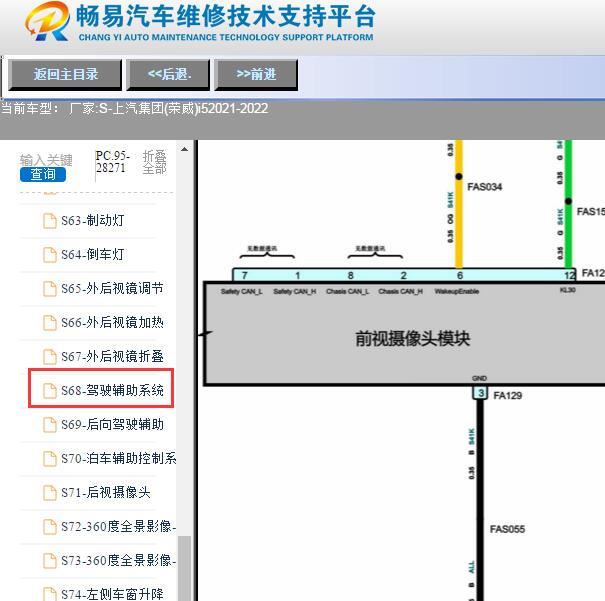Open the S63-制动灯 tree item

pyautogui.click(x=93, y=221)
